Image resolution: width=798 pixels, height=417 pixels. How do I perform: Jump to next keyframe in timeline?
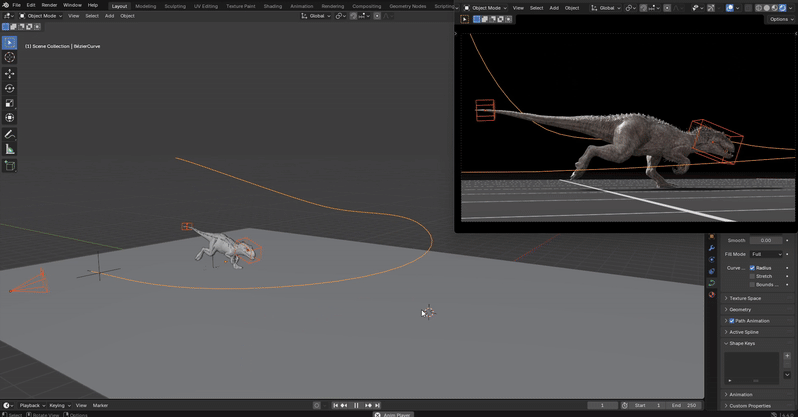(x=368, y=405)
